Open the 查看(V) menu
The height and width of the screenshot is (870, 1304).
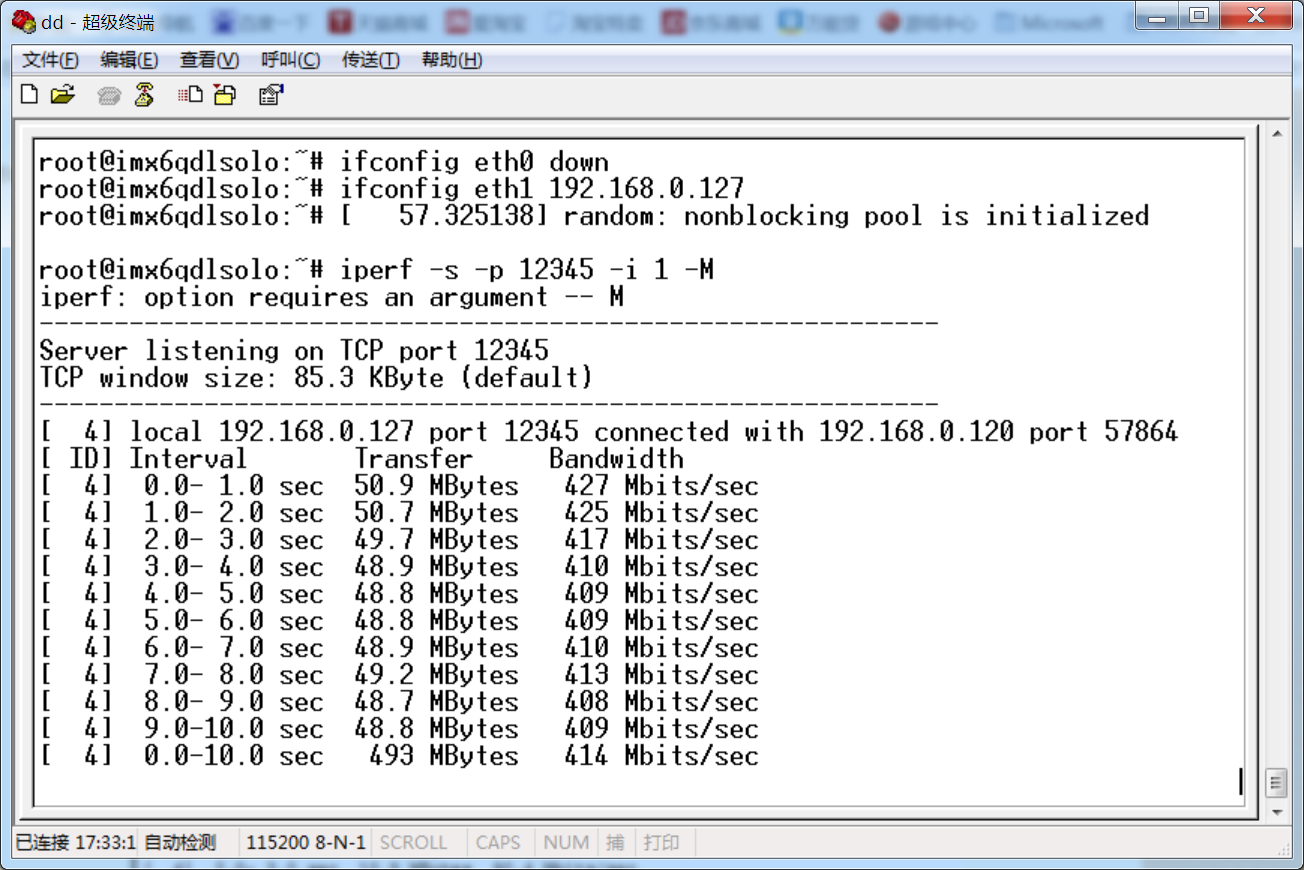tap(210, 60)
